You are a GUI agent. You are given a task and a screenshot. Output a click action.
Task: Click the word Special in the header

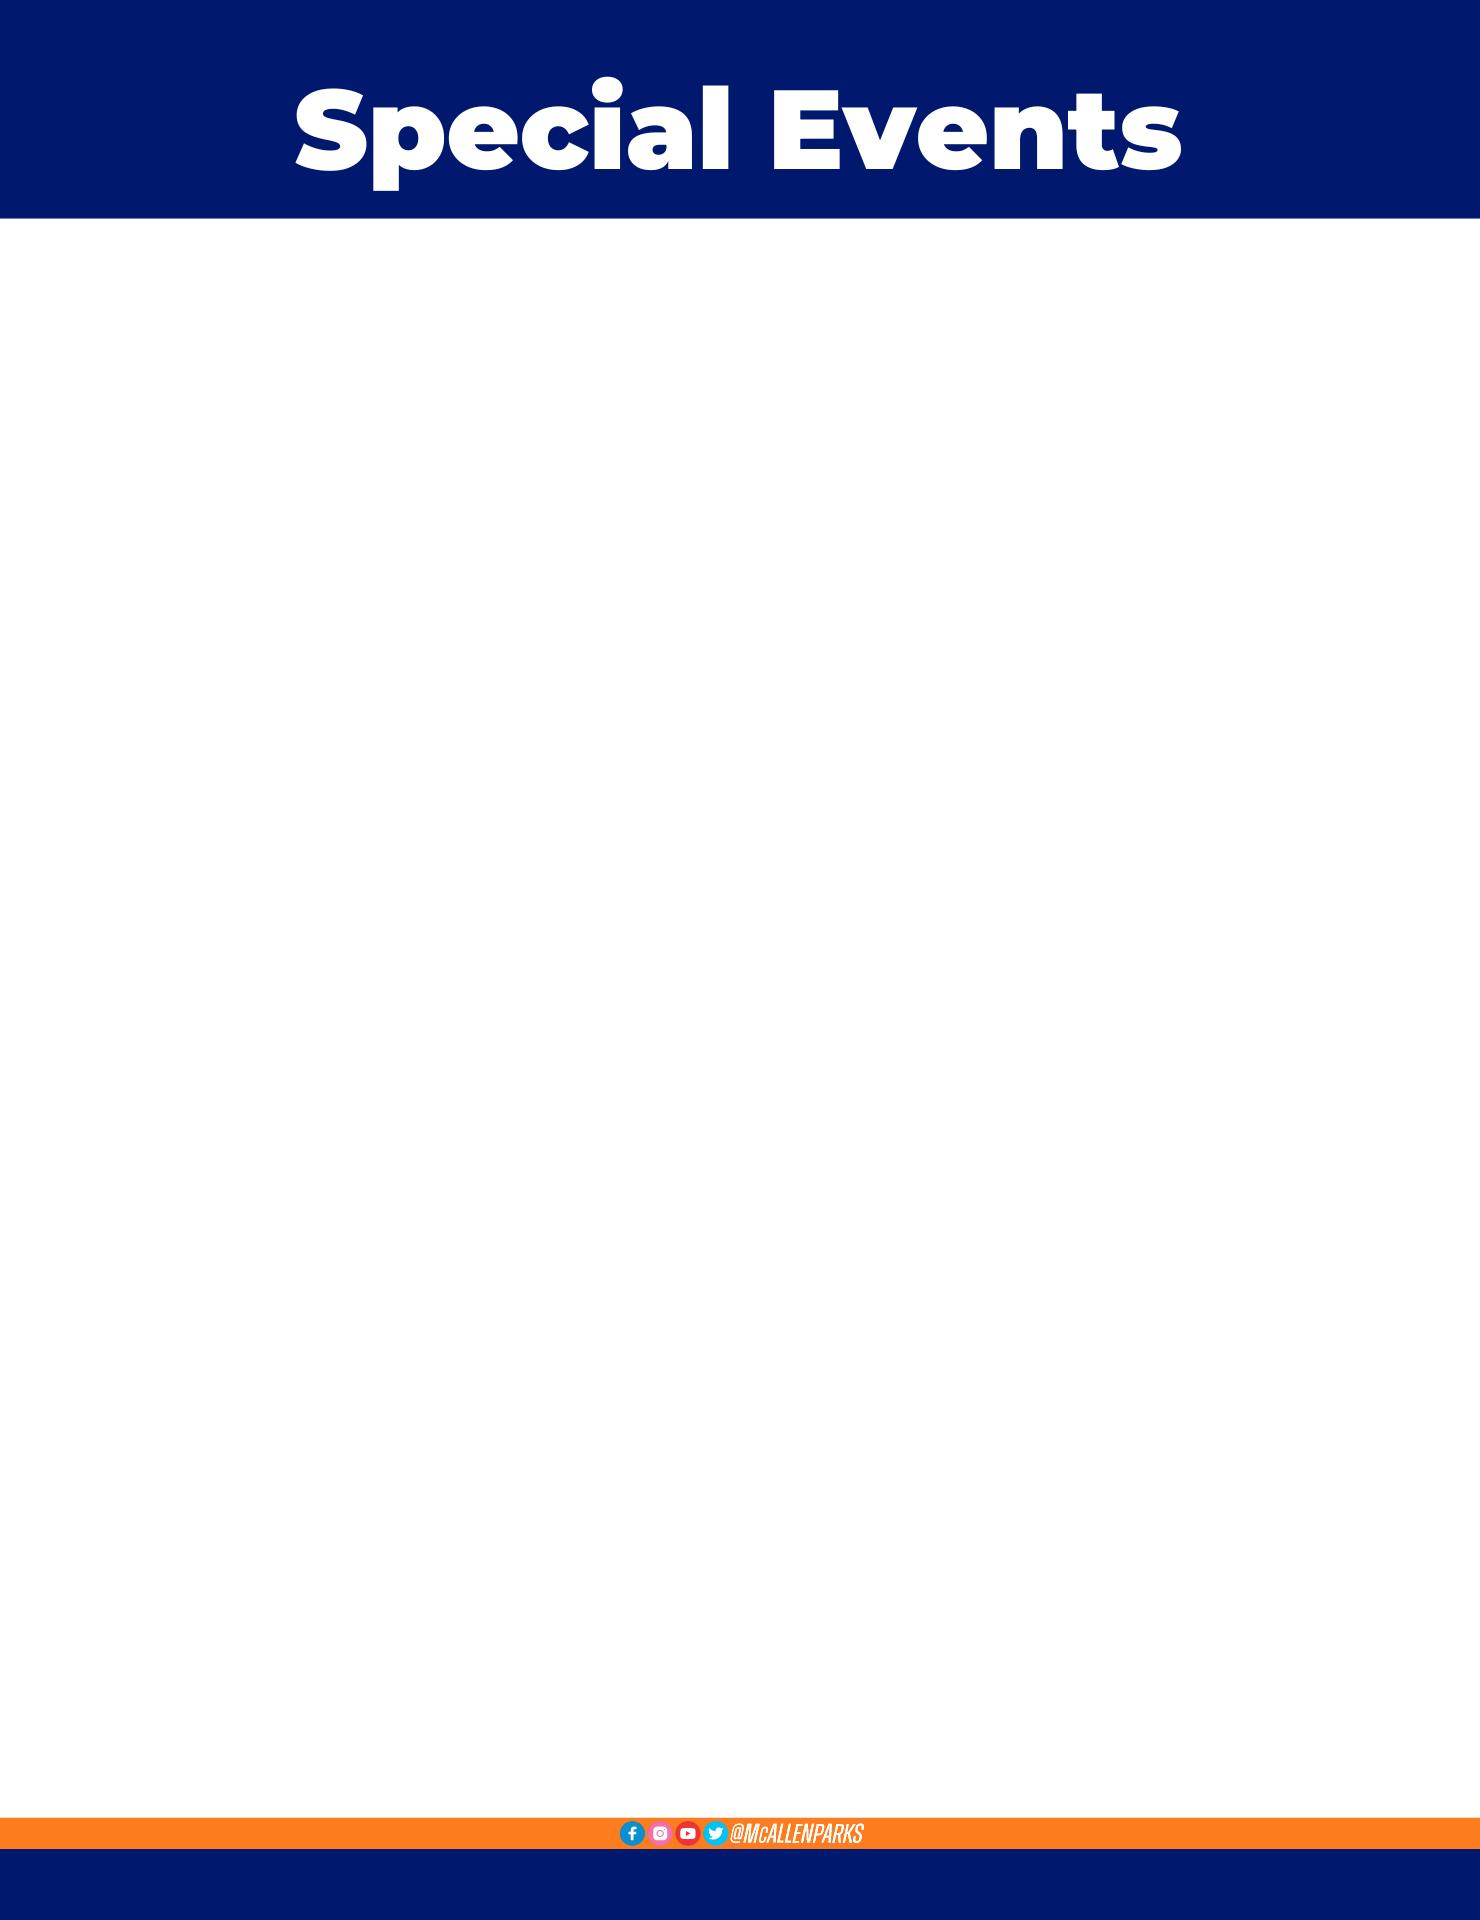click(512, 132)
